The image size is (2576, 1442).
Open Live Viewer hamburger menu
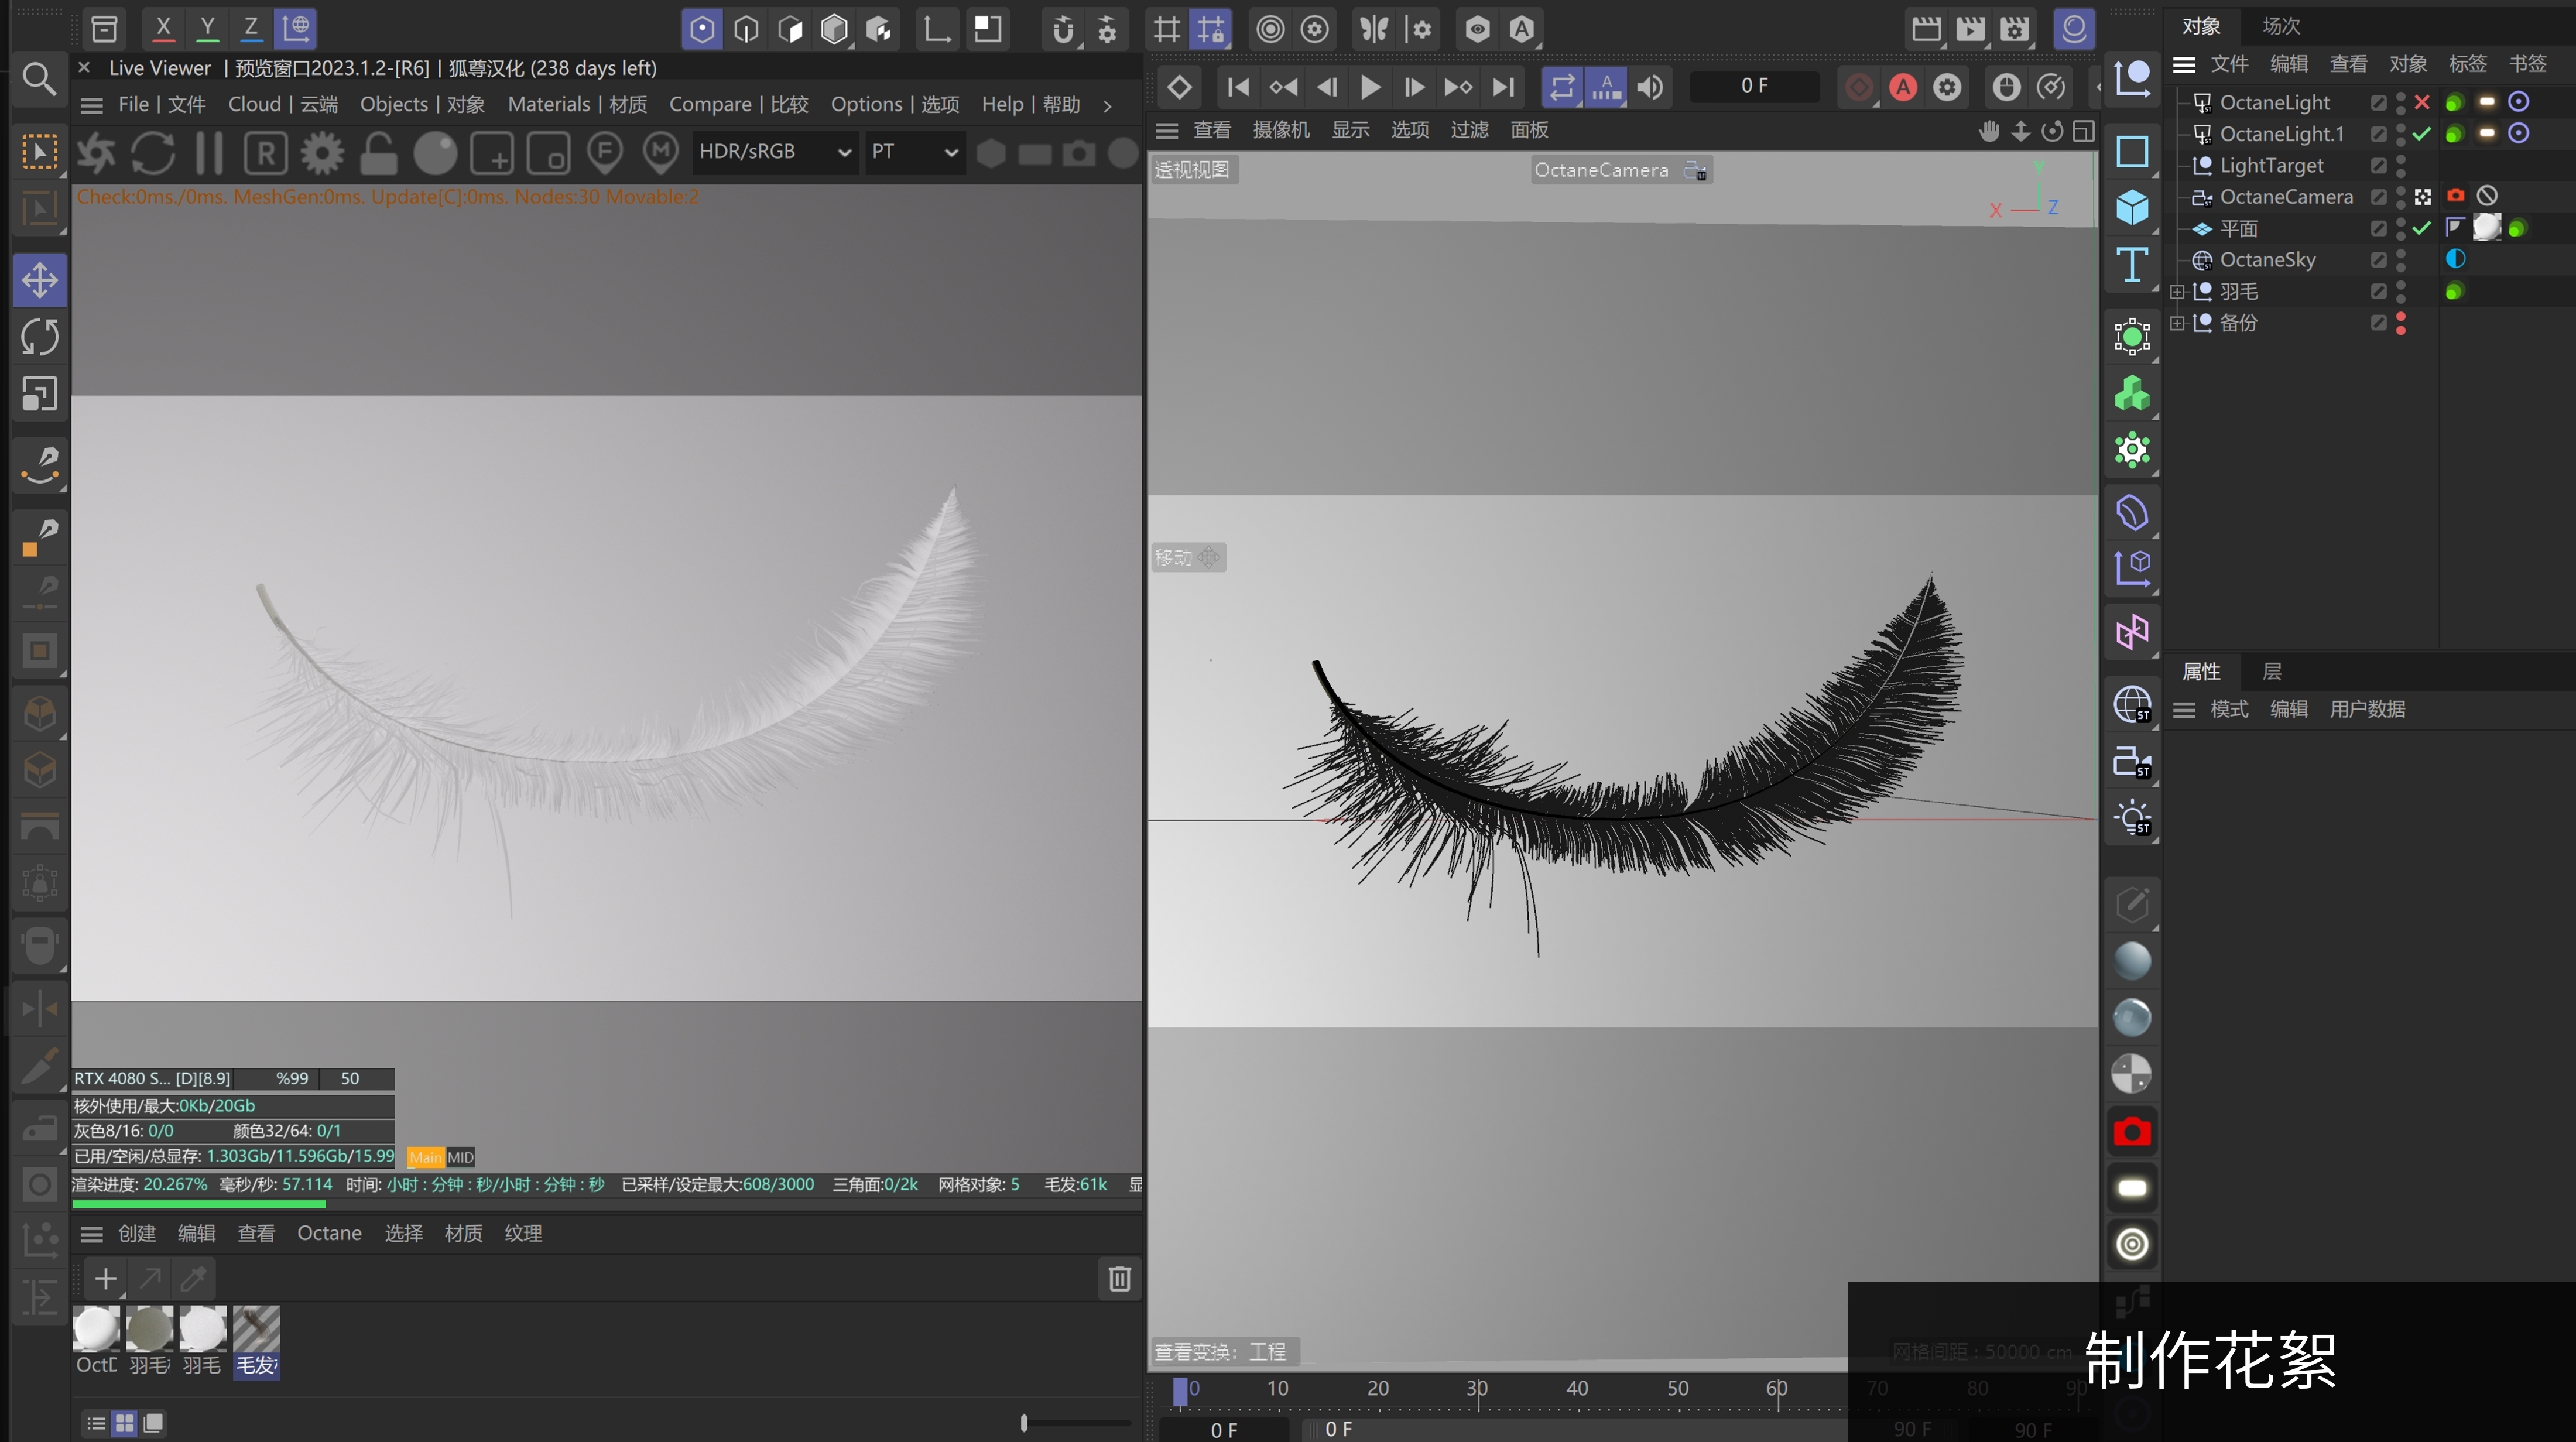coord(91,105)
